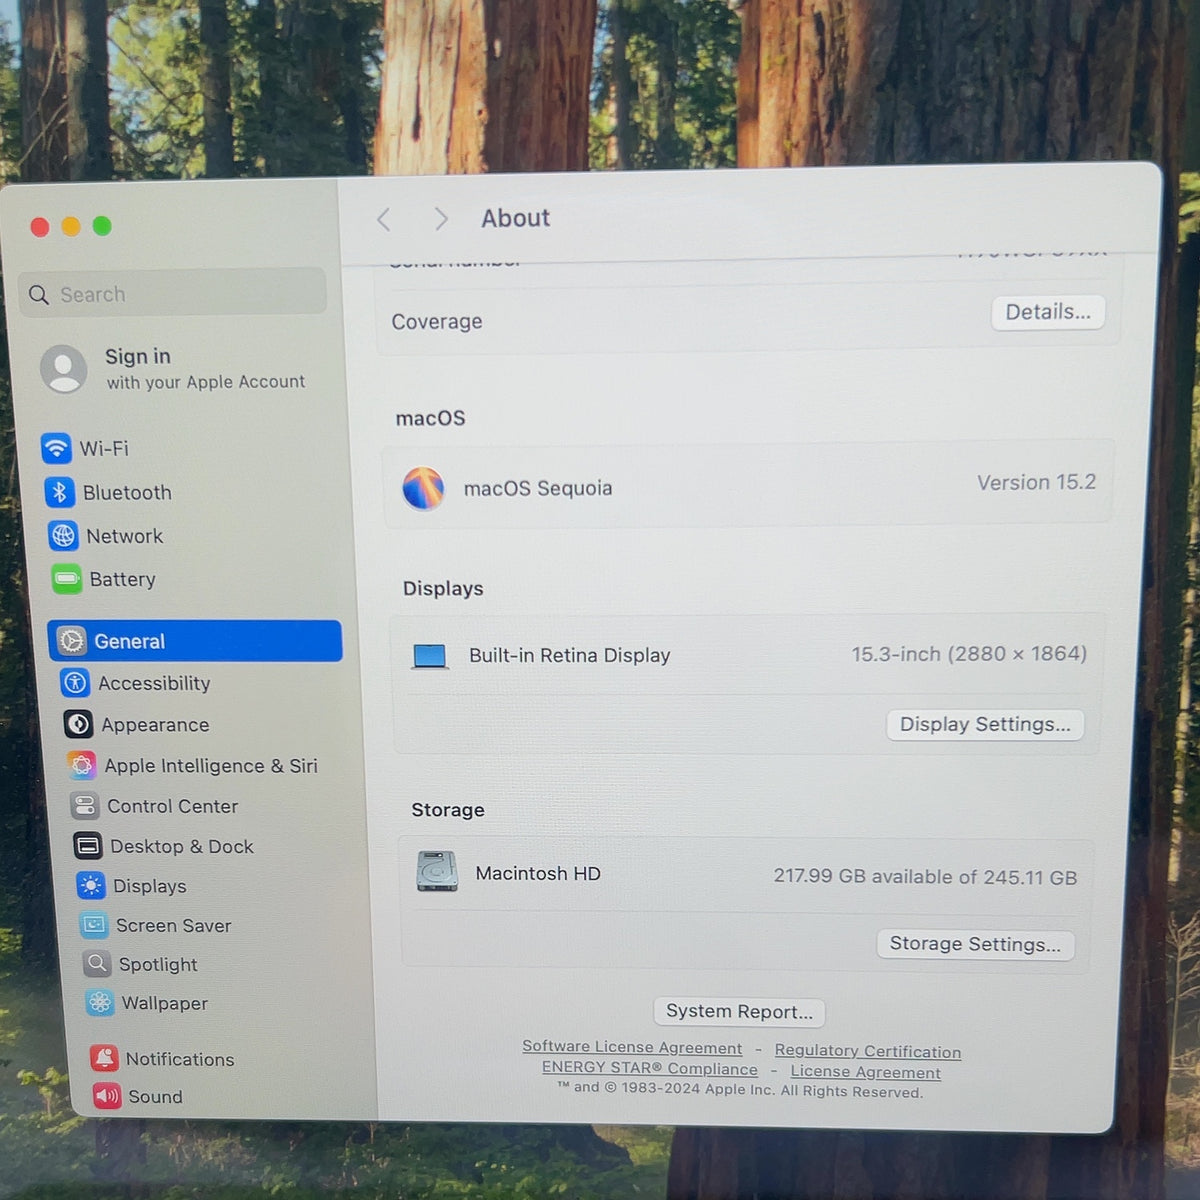
Task: Minimize window with yellow button
Action: coord(71,226)
